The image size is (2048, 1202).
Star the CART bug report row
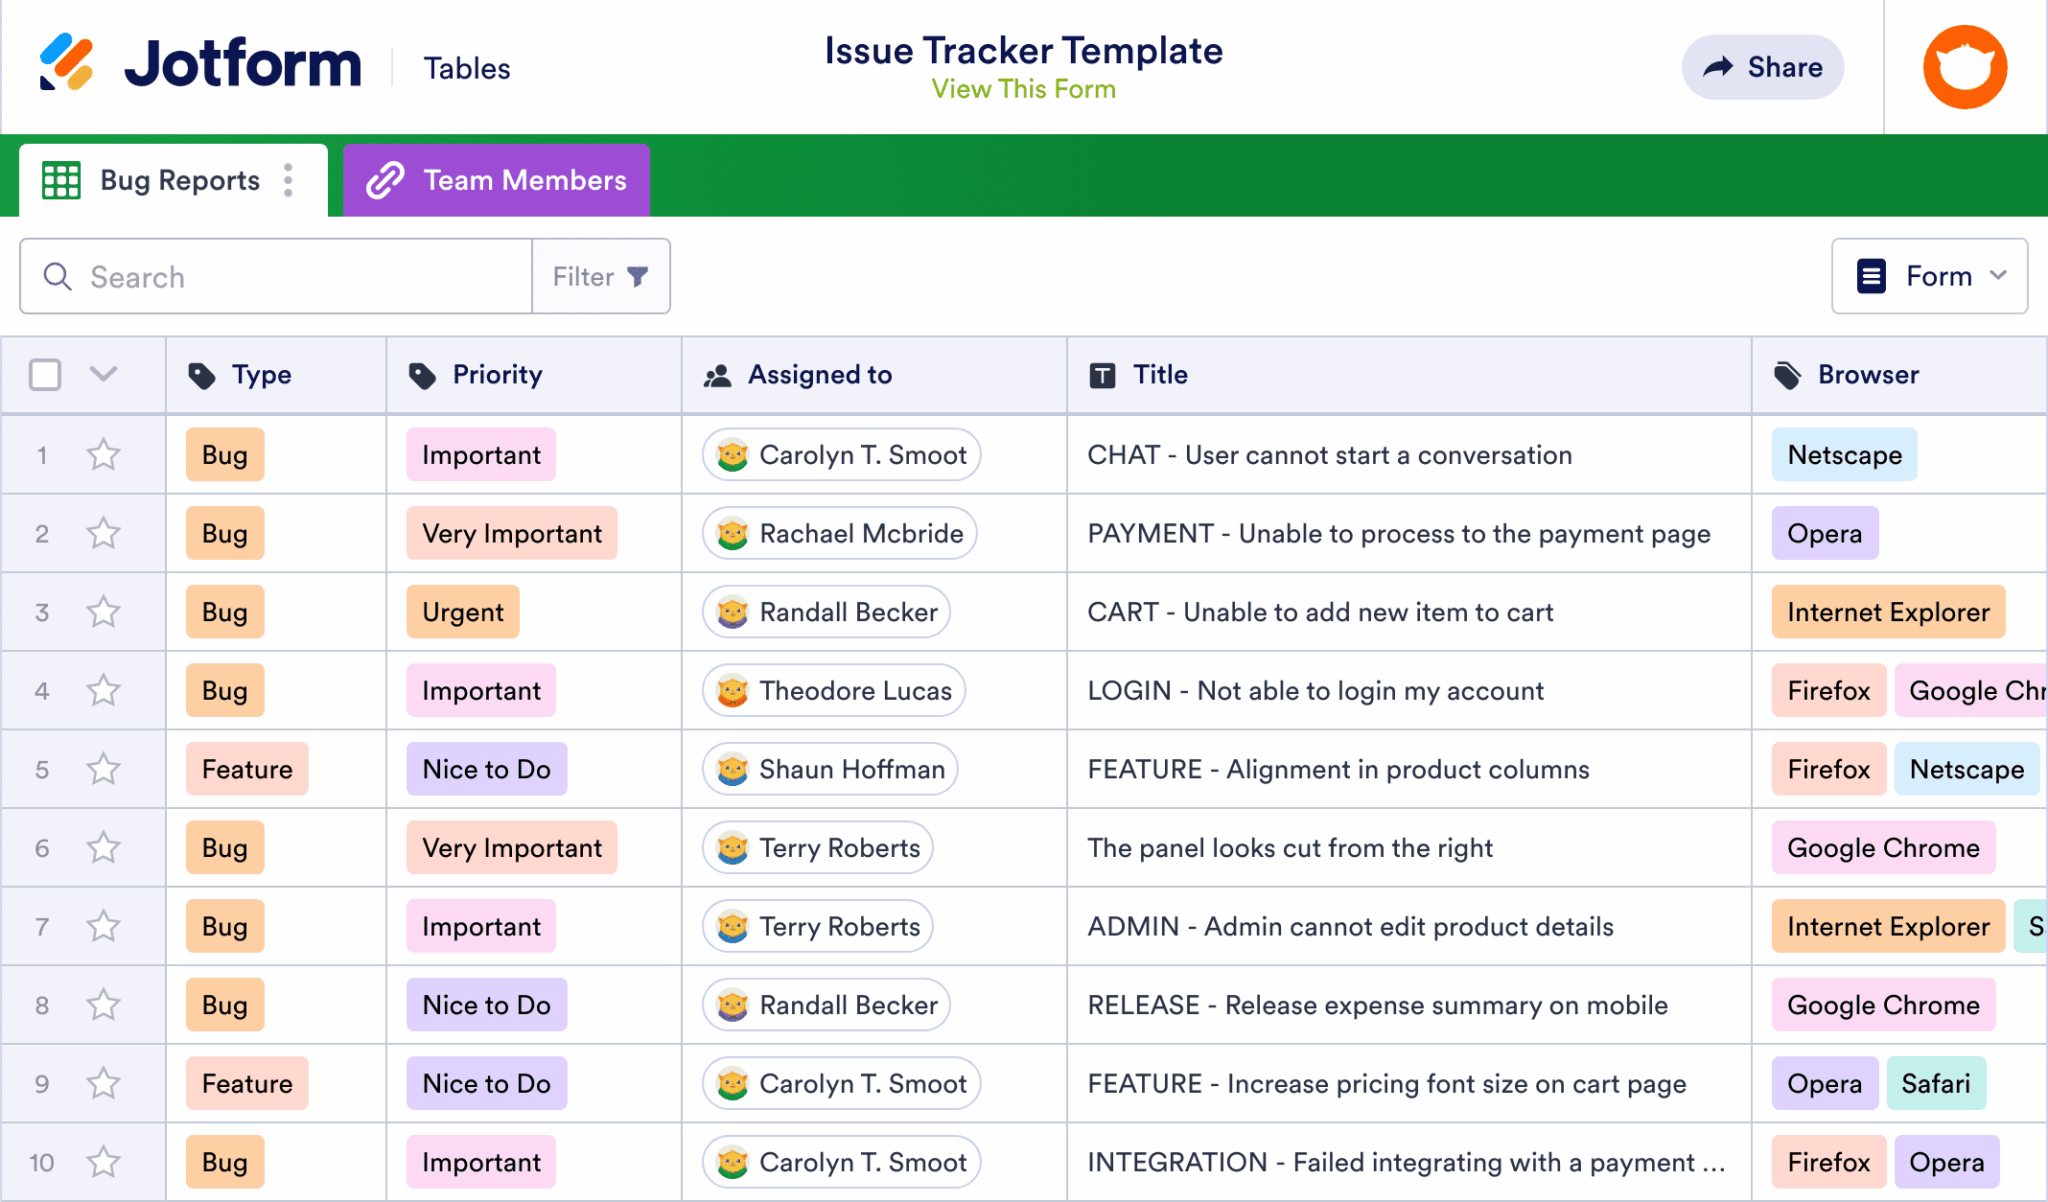click(x=103, y=612)
